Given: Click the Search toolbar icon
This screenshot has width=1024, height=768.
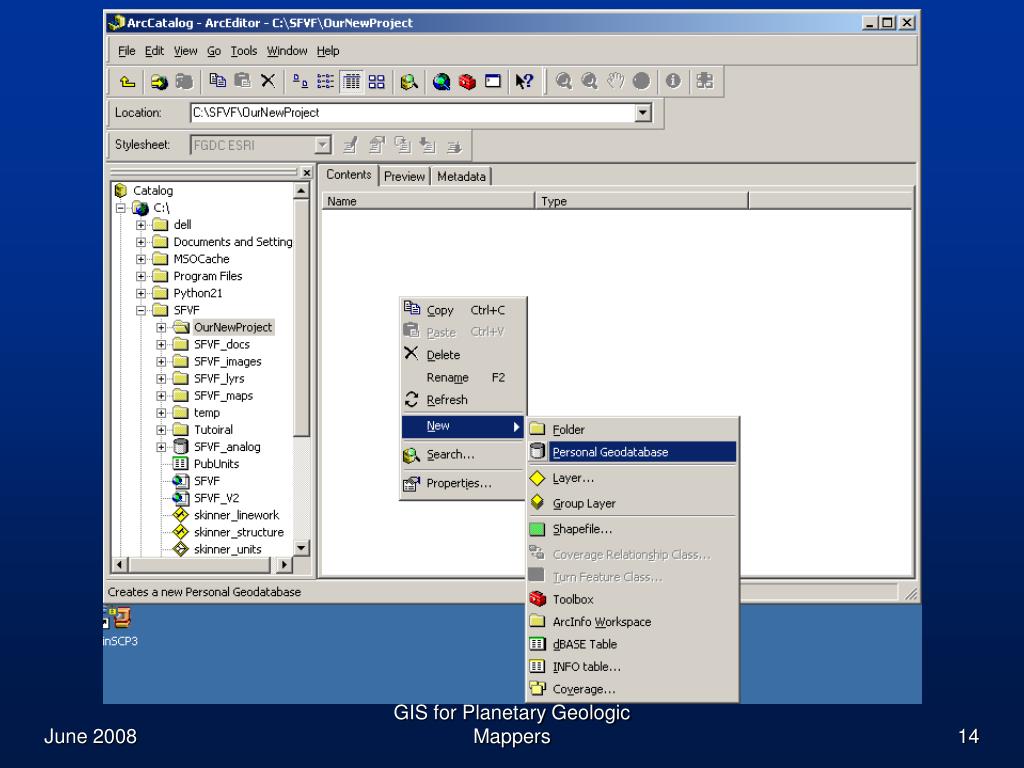Looking at the screenshot, I should click(x=409, y=82).
